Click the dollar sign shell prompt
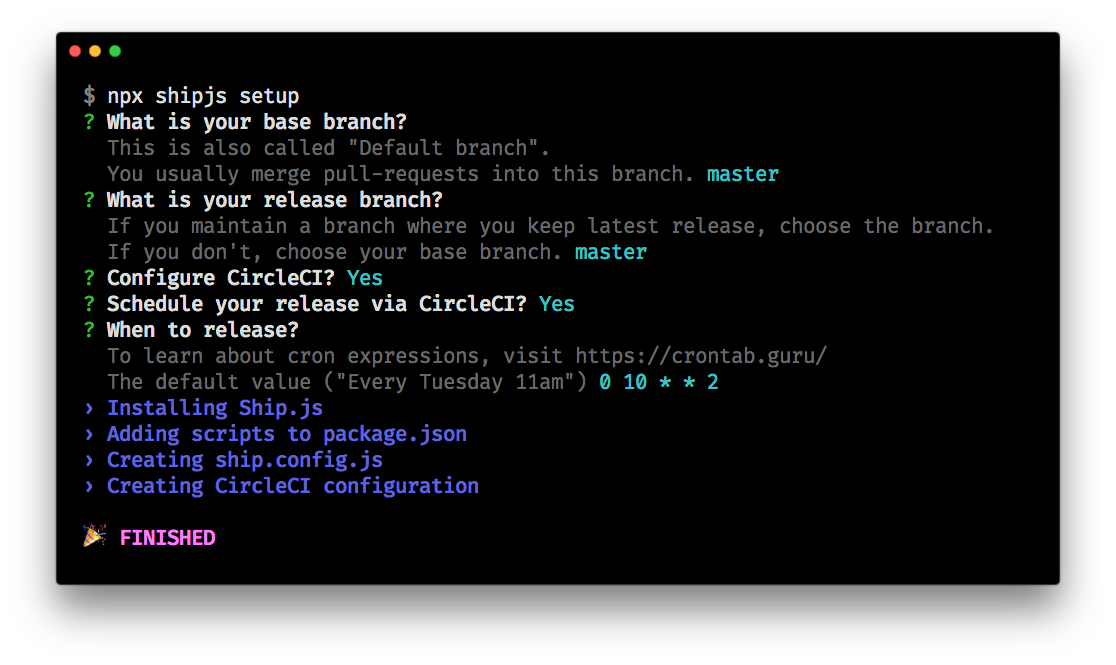 coord(89,95)
